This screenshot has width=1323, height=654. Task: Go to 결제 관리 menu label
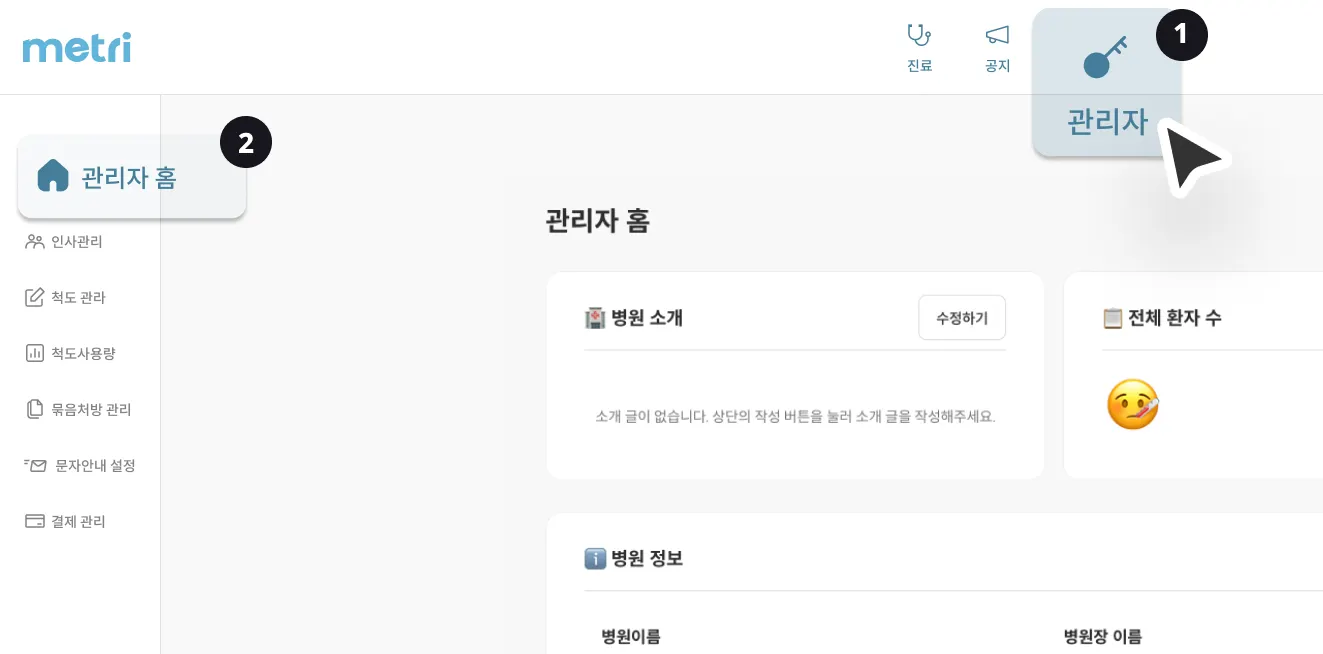point(78,521)
